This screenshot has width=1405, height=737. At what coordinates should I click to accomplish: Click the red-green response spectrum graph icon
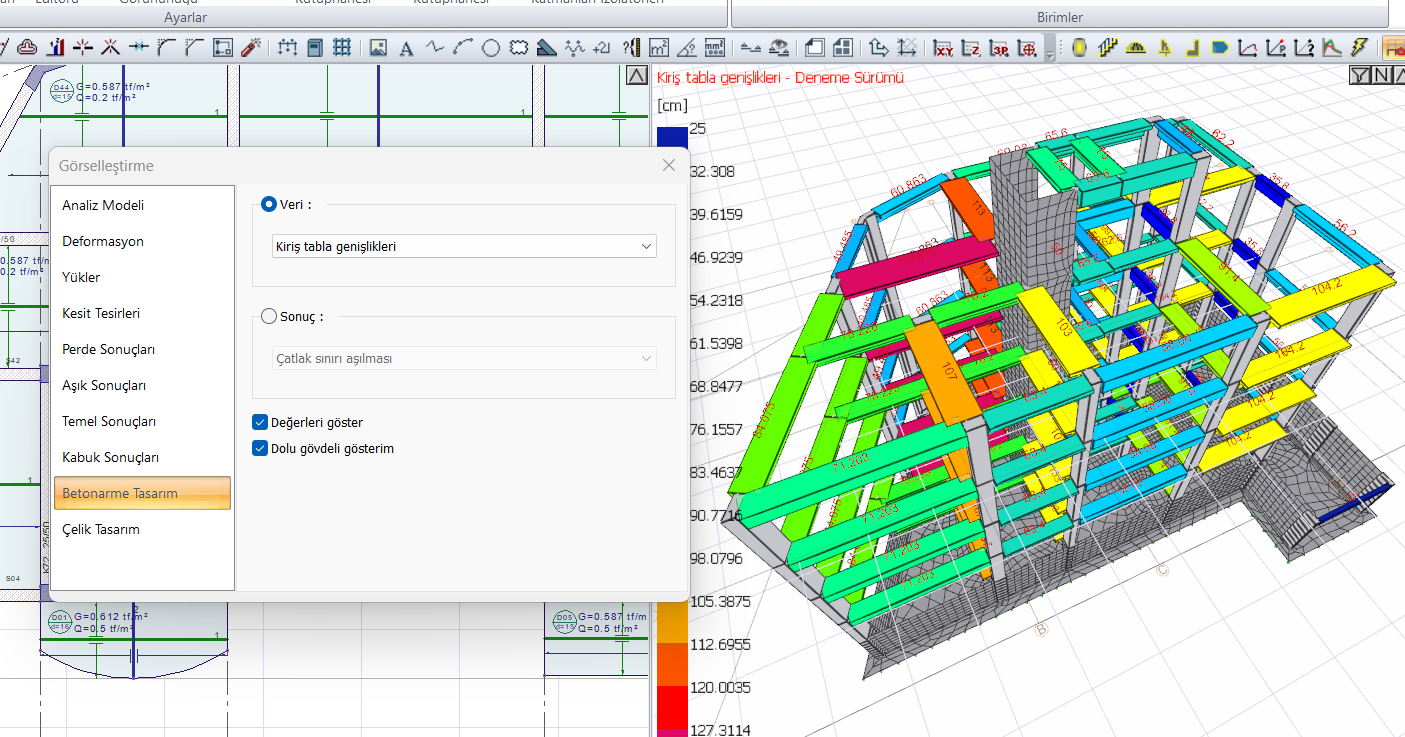1331,47
